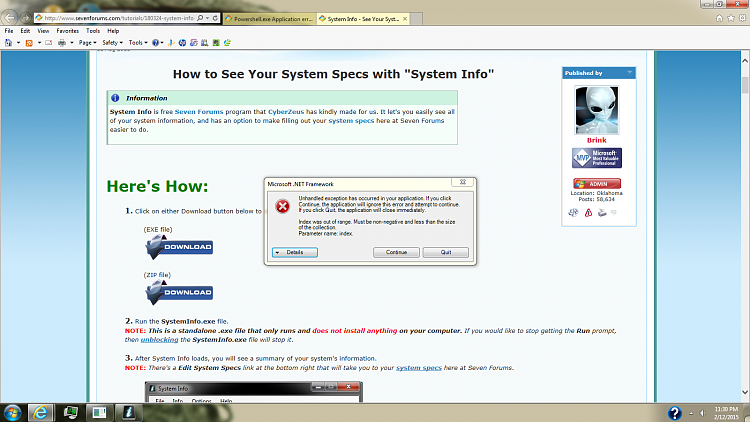The image size is (750, 422).
Task: Click the orange RSS feeds icon
Action: 29,43
